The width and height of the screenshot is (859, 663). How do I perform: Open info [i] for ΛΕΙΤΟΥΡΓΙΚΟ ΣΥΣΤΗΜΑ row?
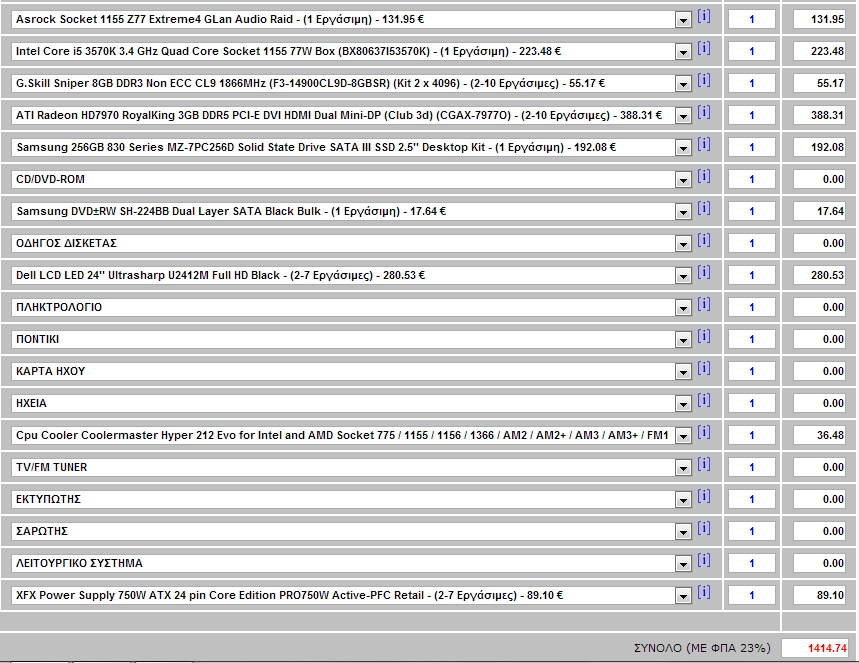(704, 561)
